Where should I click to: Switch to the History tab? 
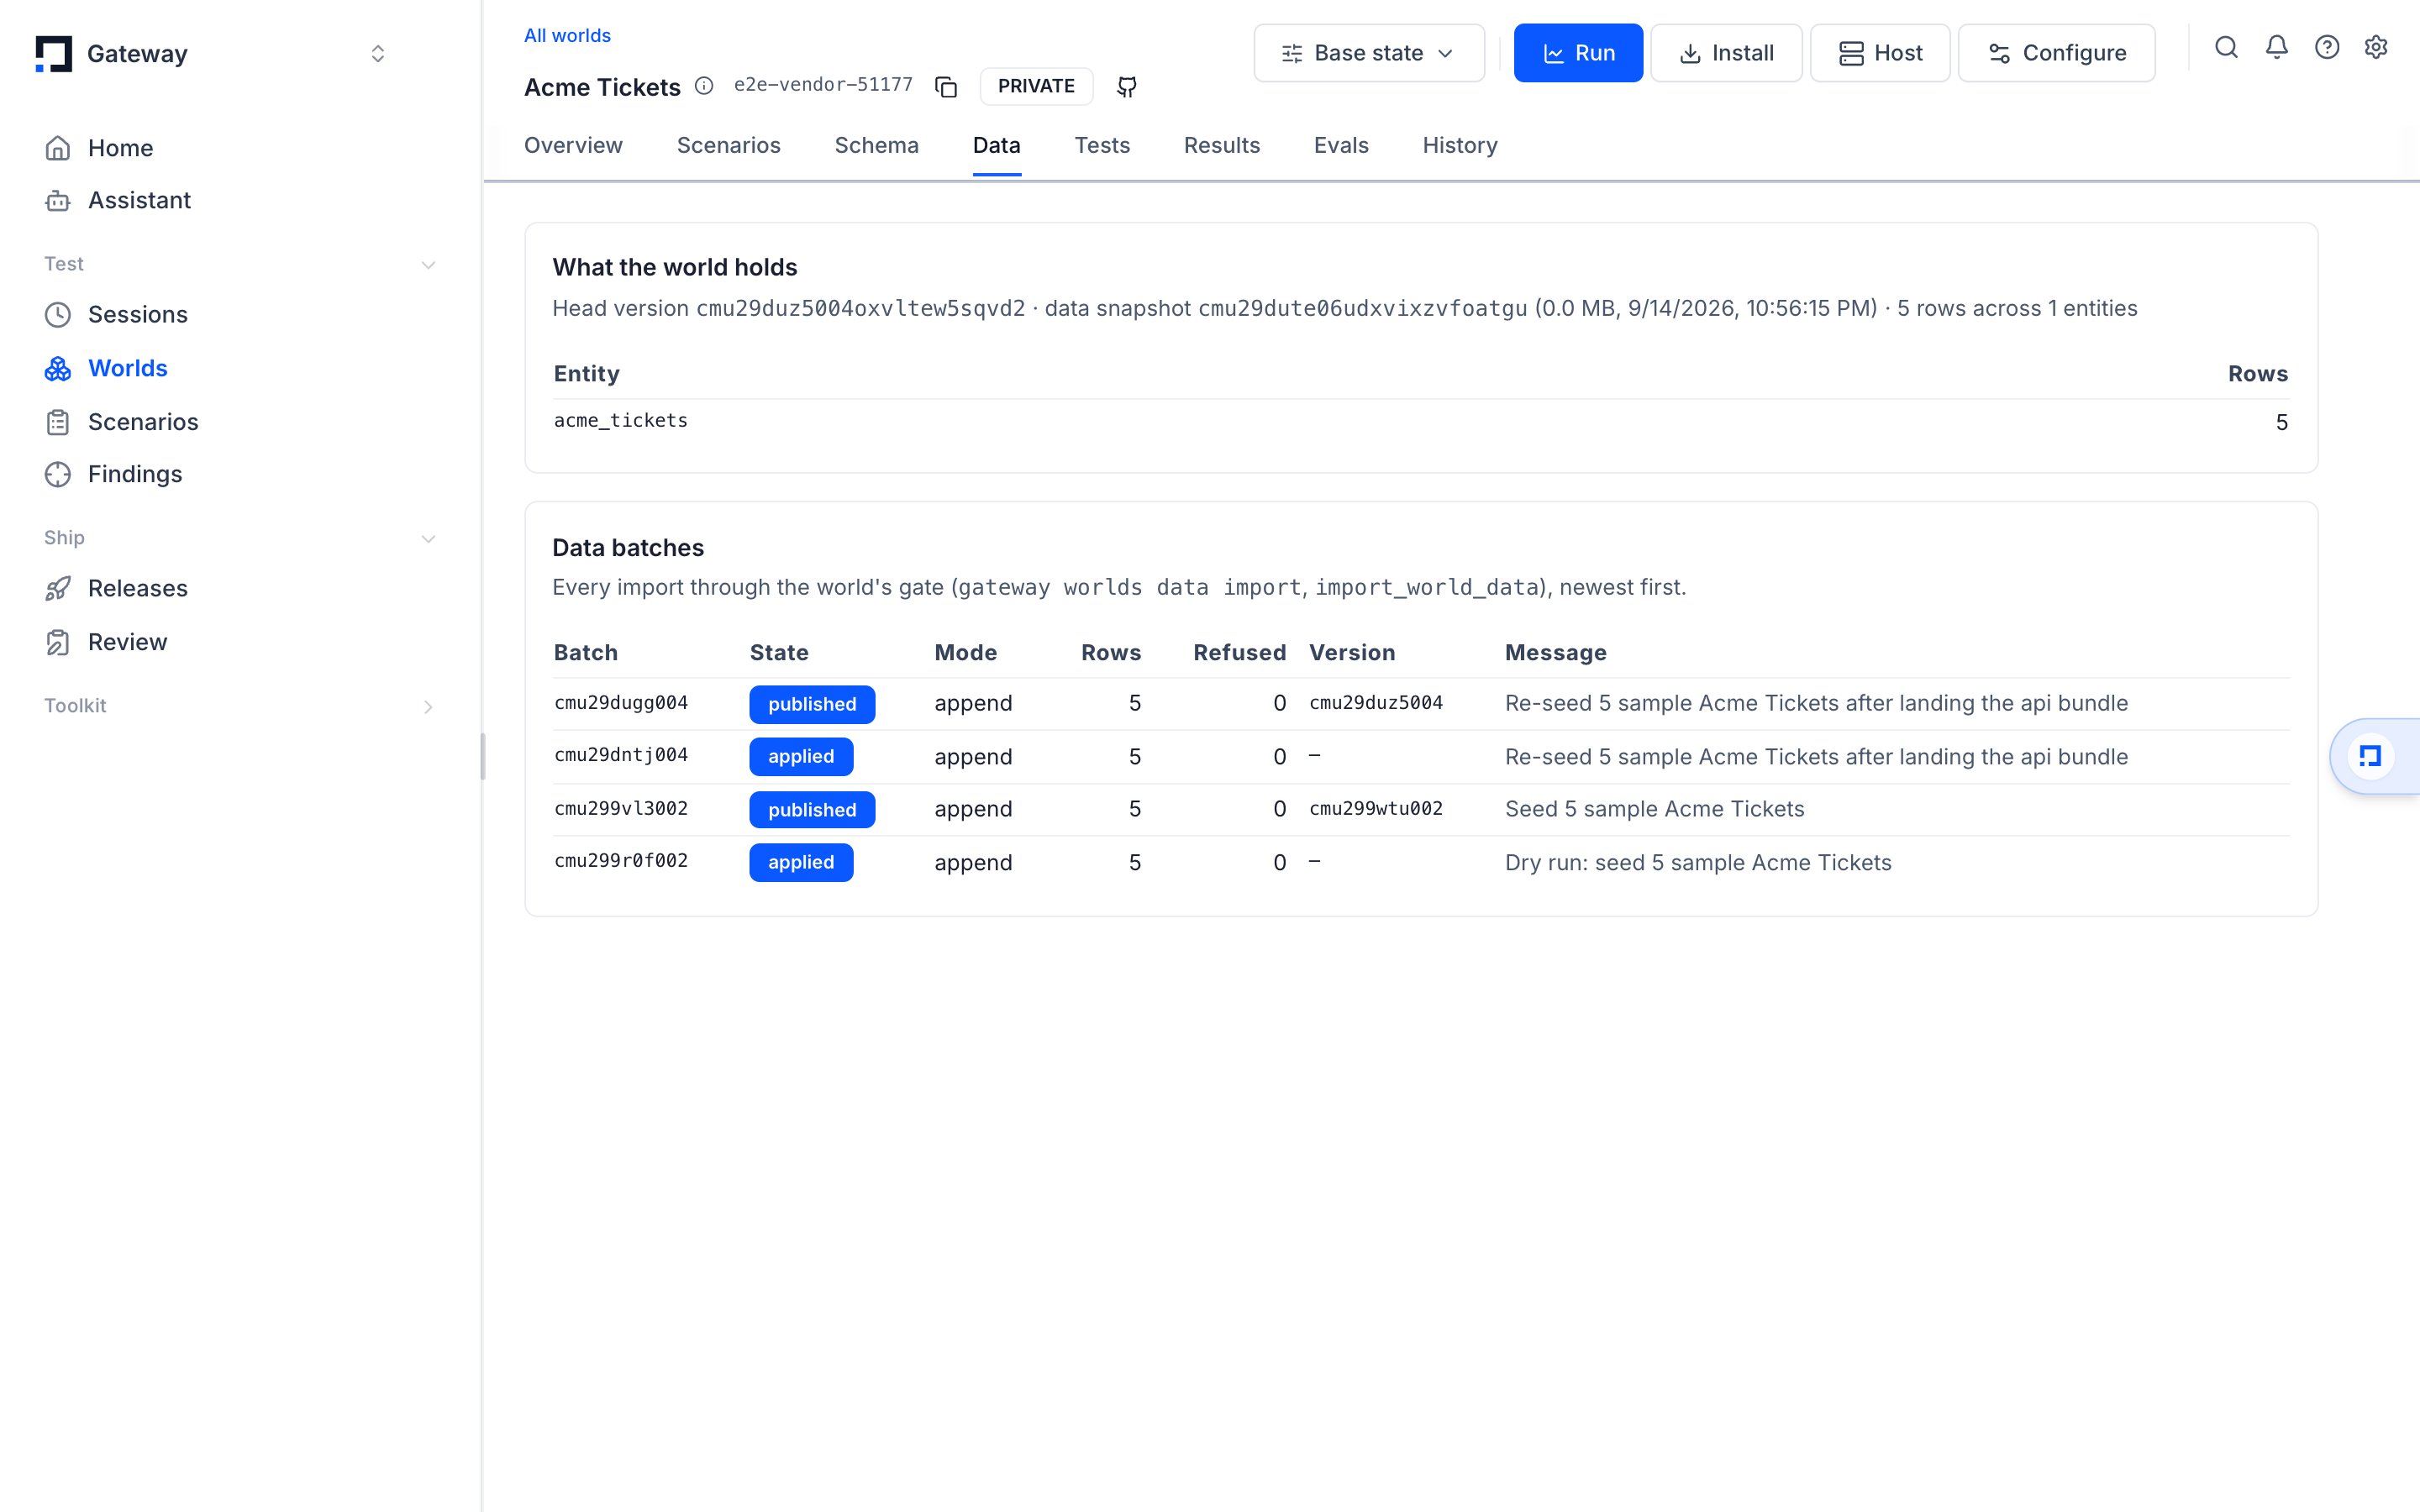tap(1460, 146)
